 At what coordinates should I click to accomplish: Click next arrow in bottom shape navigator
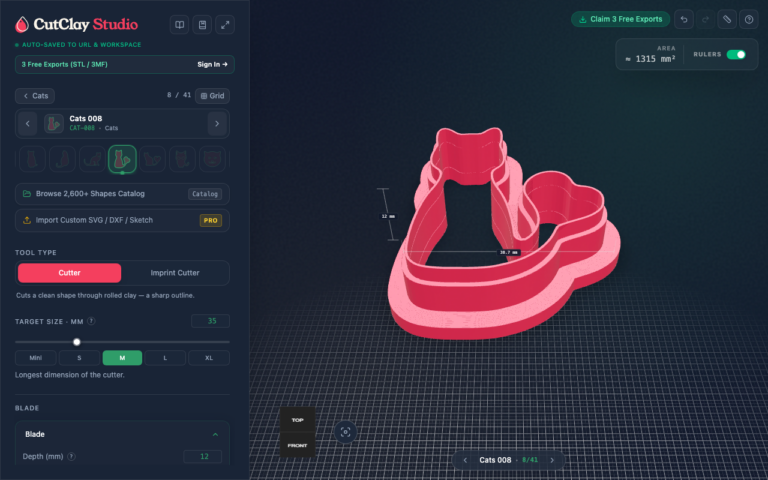552,460
